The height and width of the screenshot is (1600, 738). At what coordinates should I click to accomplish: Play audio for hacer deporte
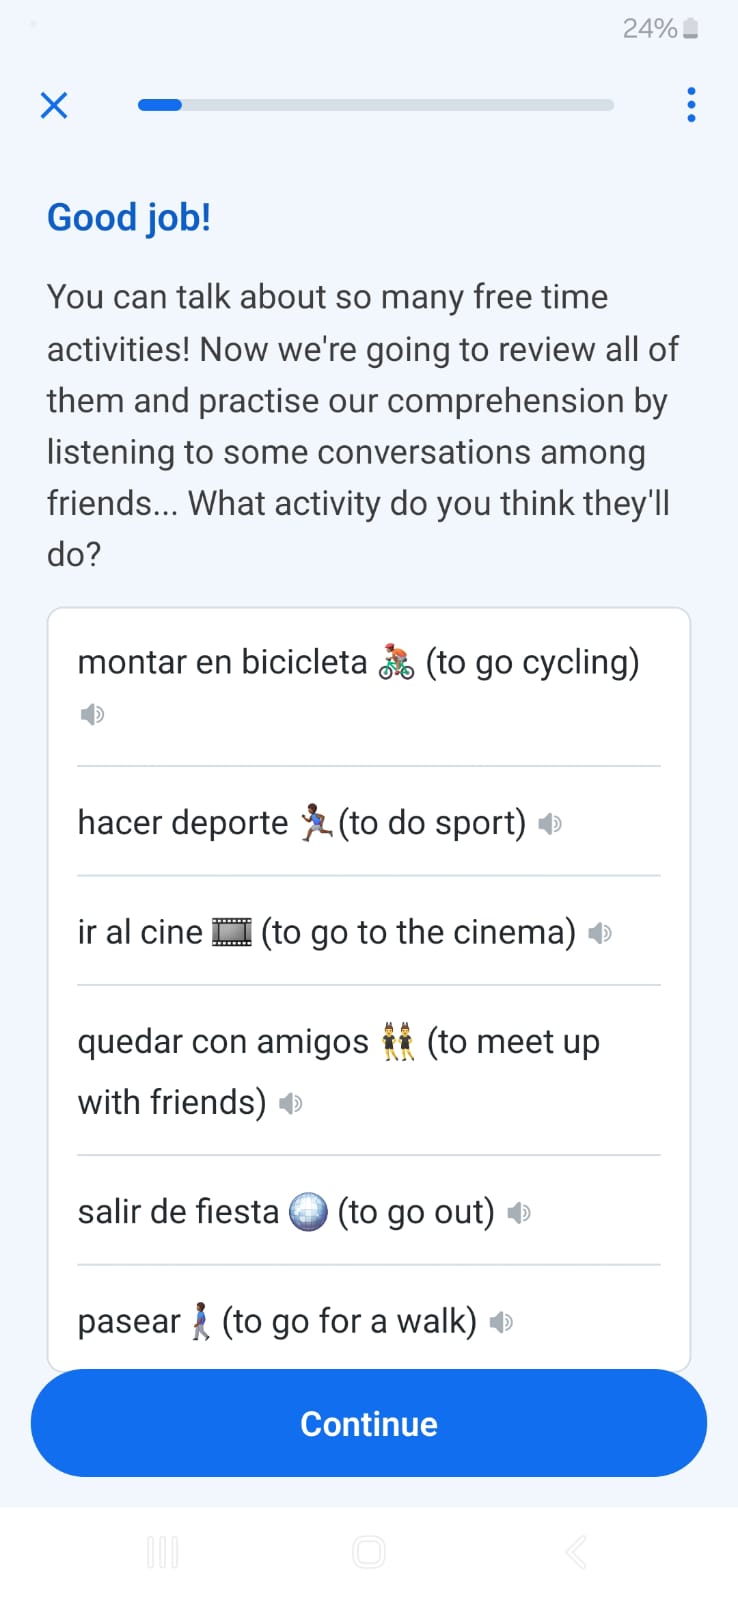(x=550, y=824)
